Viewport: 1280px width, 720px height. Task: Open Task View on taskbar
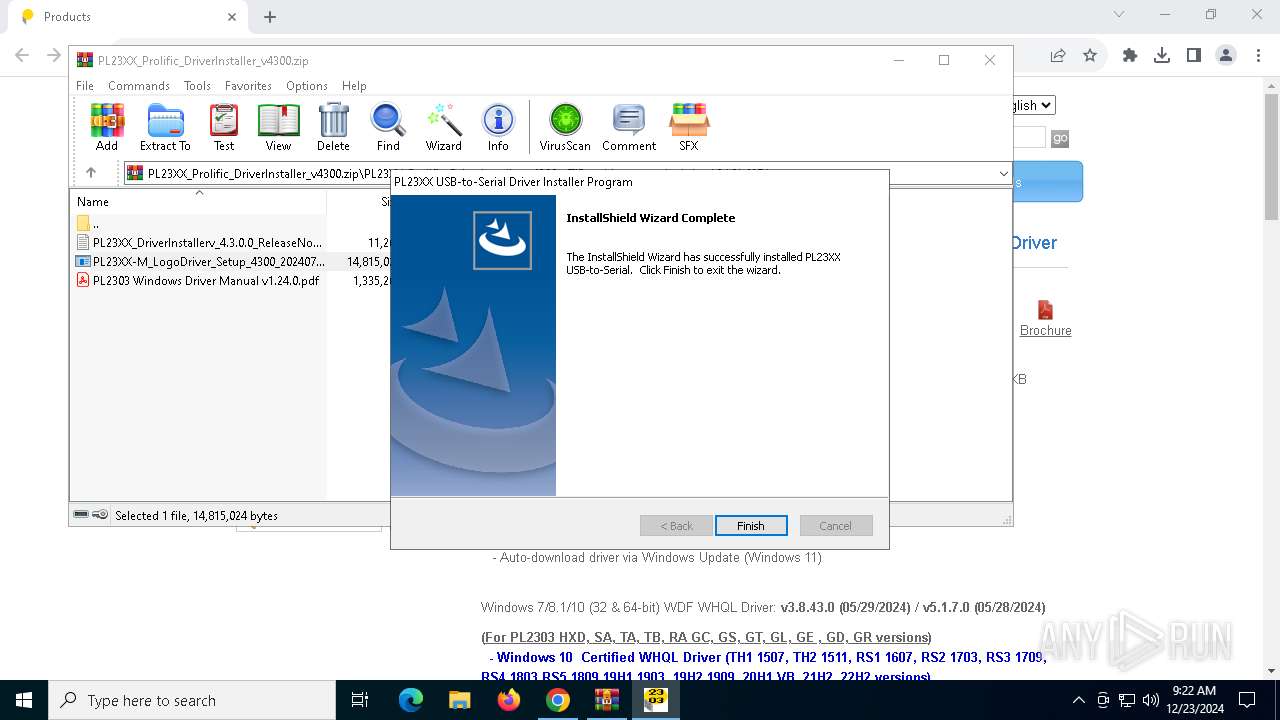361,700
